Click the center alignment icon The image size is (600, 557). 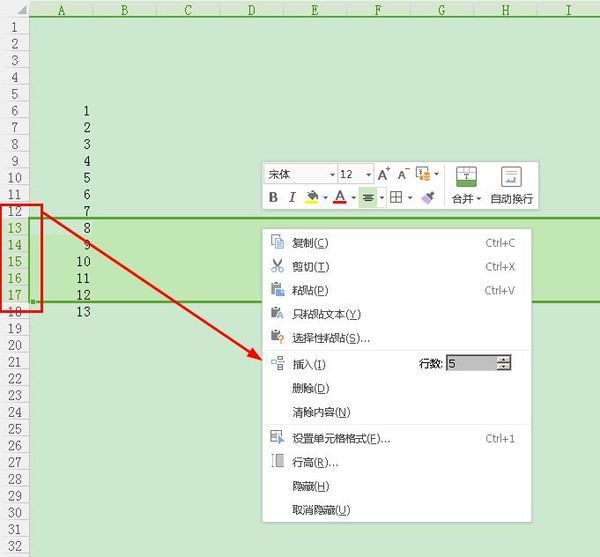point(368,197)
